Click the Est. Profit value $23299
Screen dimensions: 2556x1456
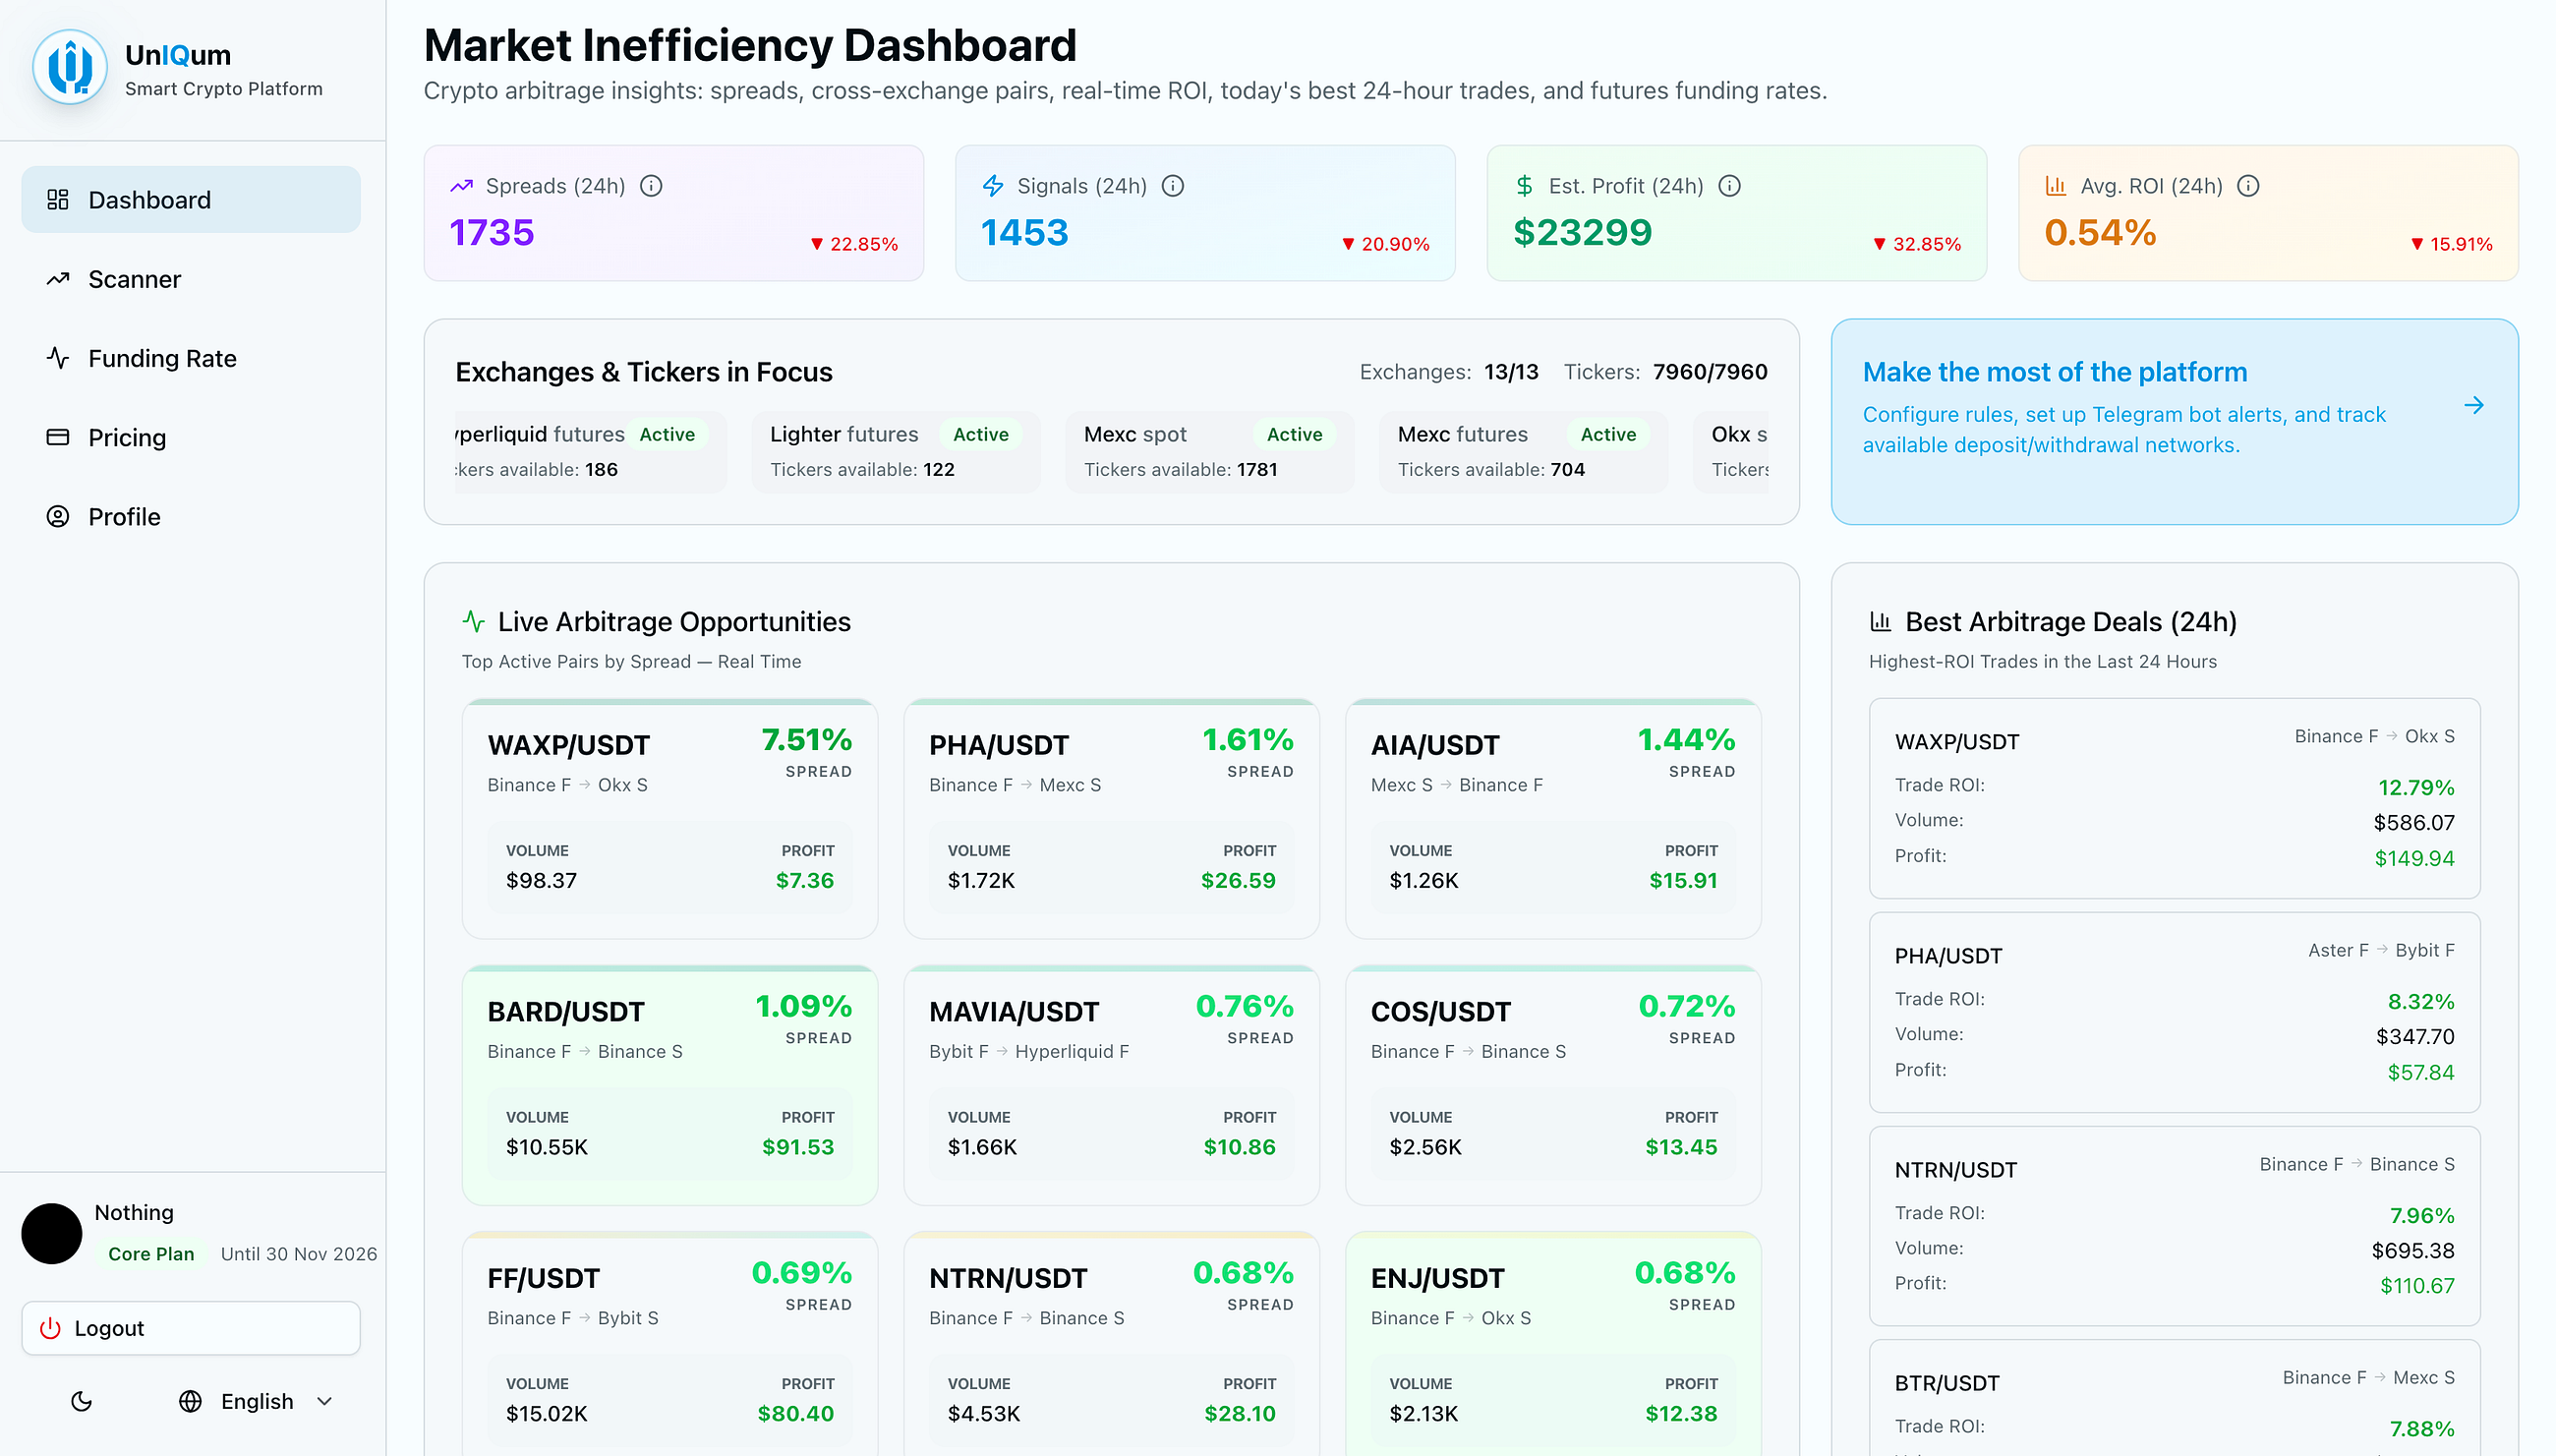[x=1582, y=232]
